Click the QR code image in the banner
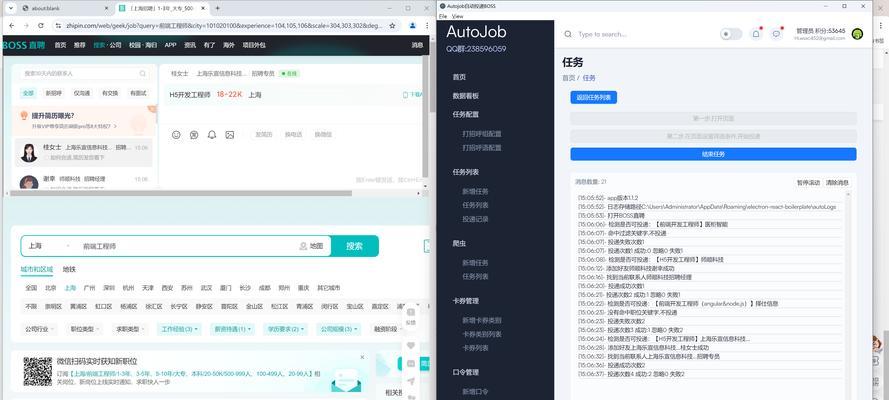 pyautogui.click(x=37, y=371)
